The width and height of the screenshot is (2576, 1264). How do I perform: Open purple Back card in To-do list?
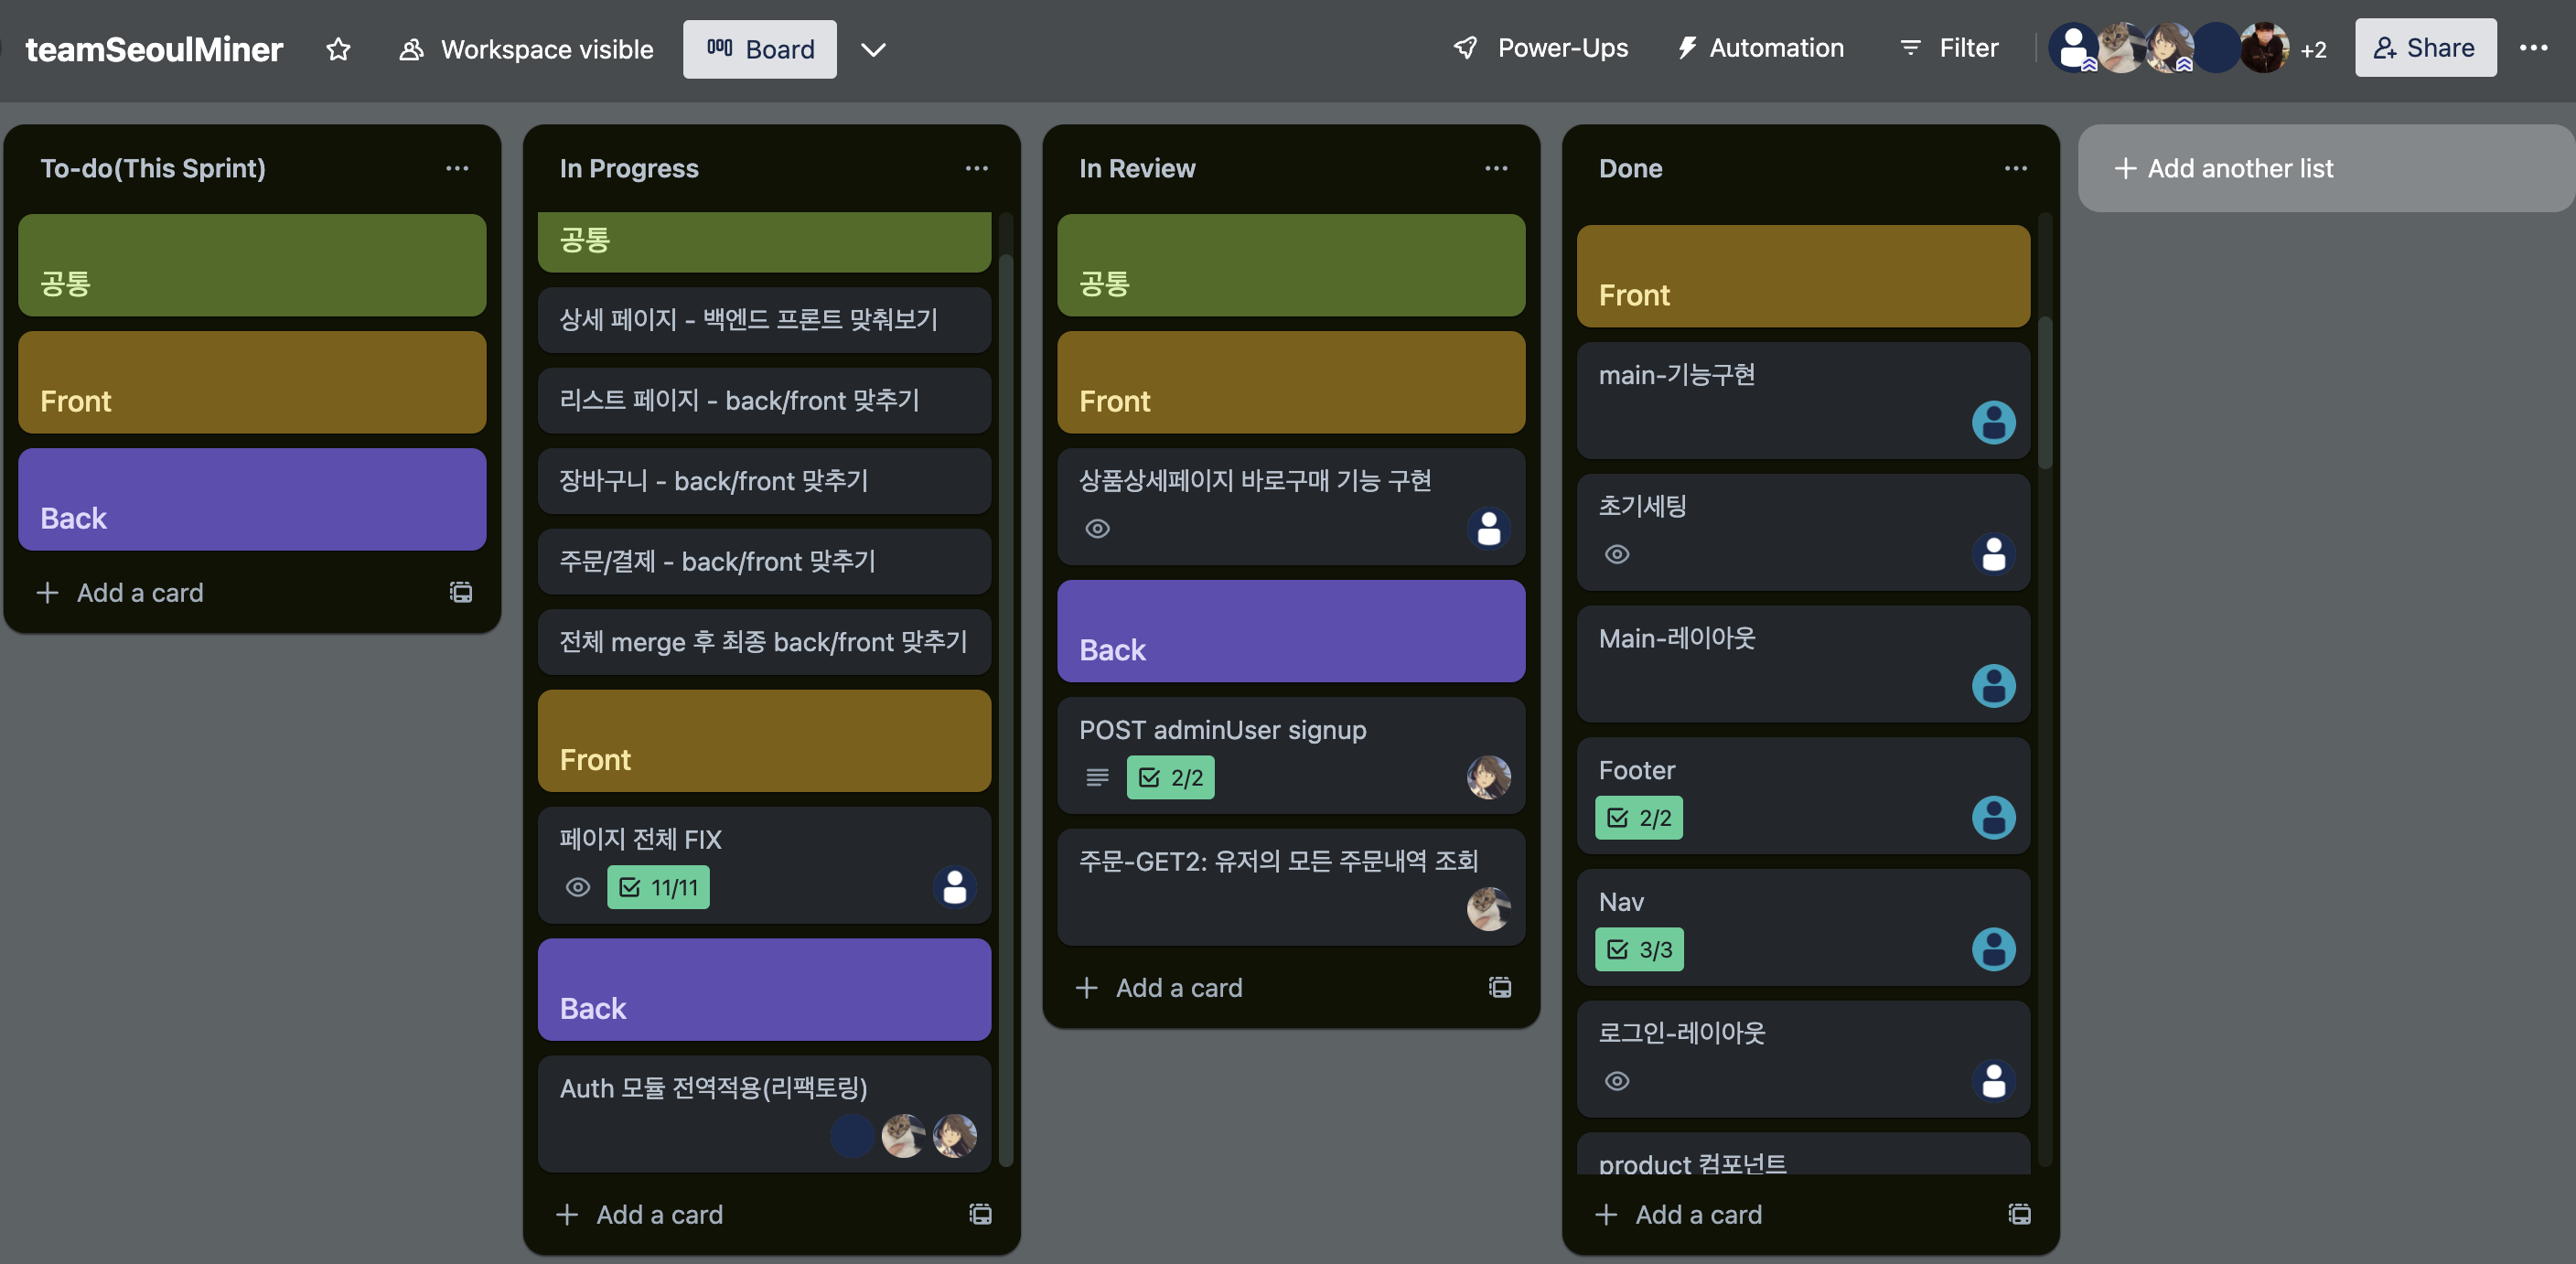click(252, 499)
